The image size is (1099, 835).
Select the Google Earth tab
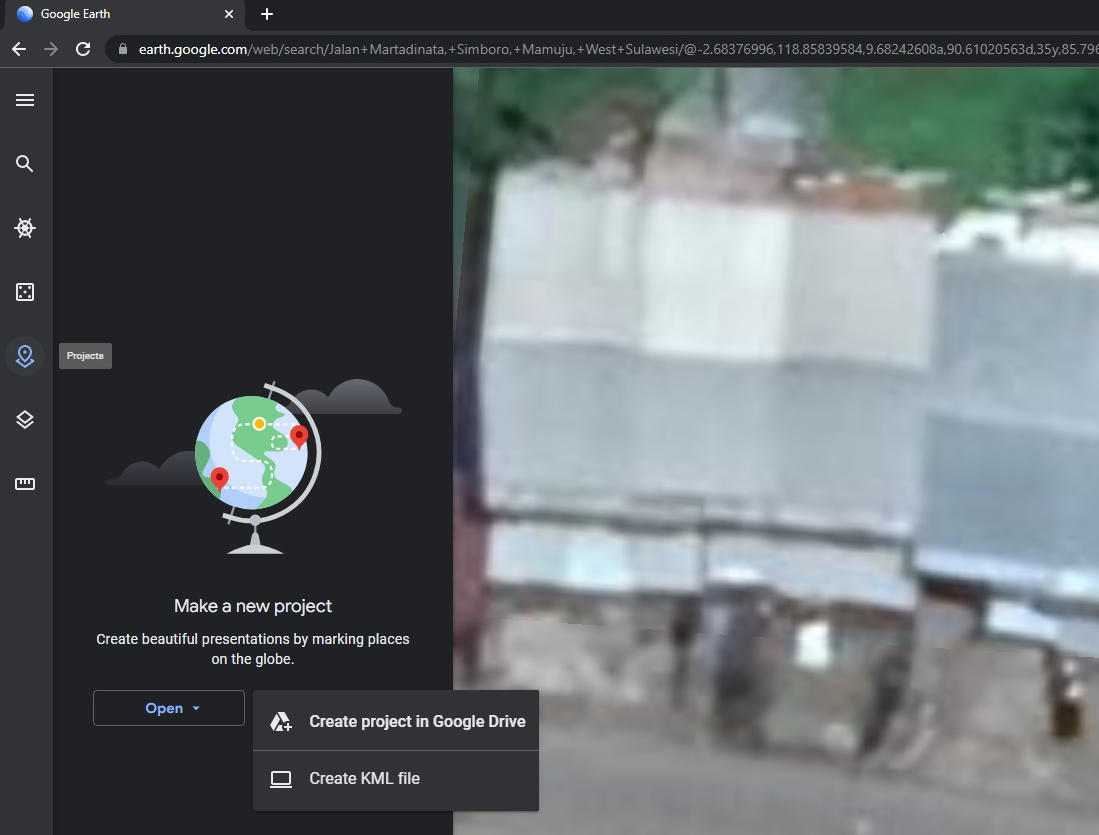click(x=125, y=15)
